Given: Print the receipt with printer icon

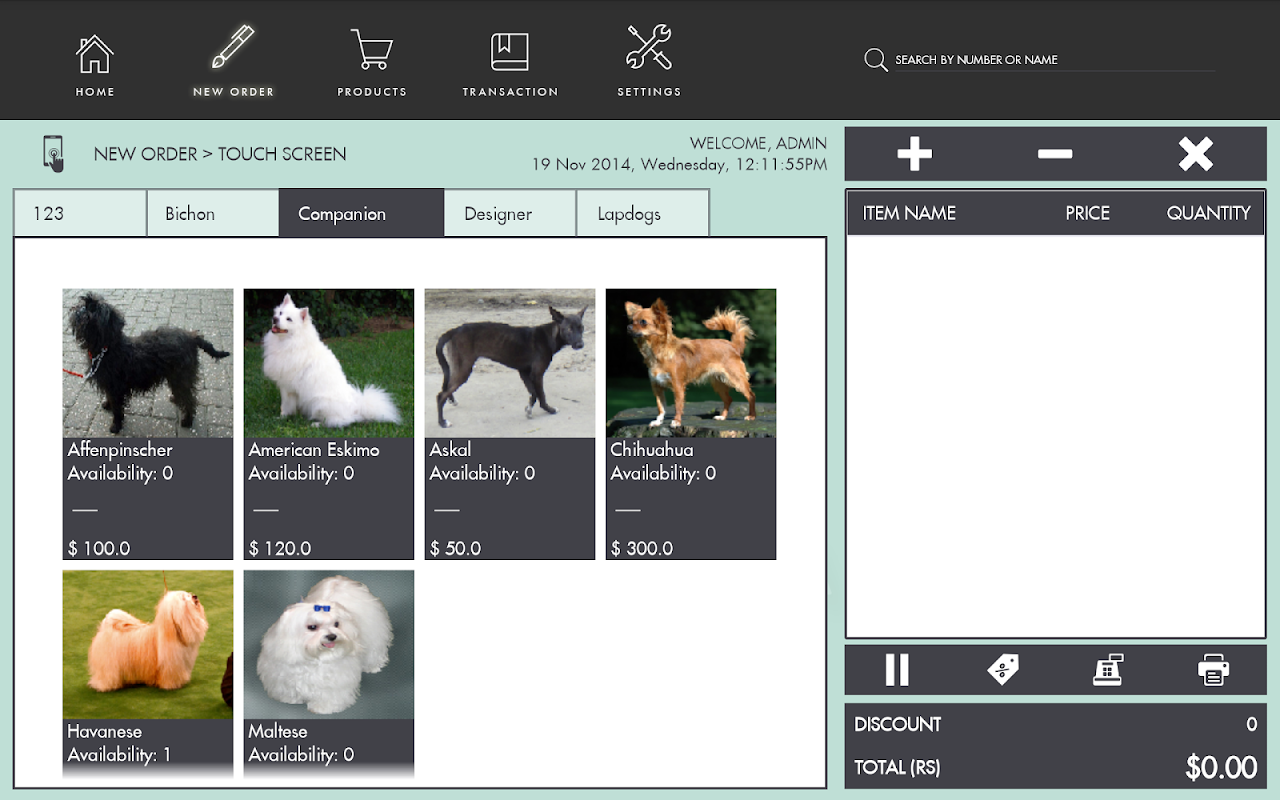Looking at the screenshot, I should (x=1213, y=670).
